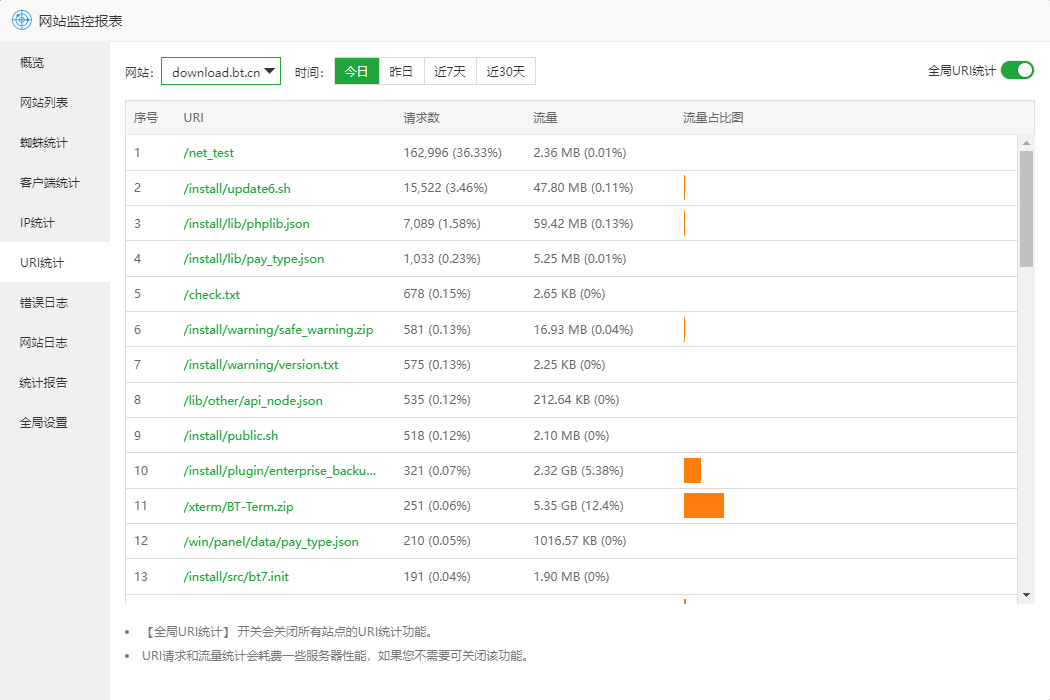1050x700 pixels.
Task: Open 蜘蛛统计 in the sidebar
Action: 55,143
